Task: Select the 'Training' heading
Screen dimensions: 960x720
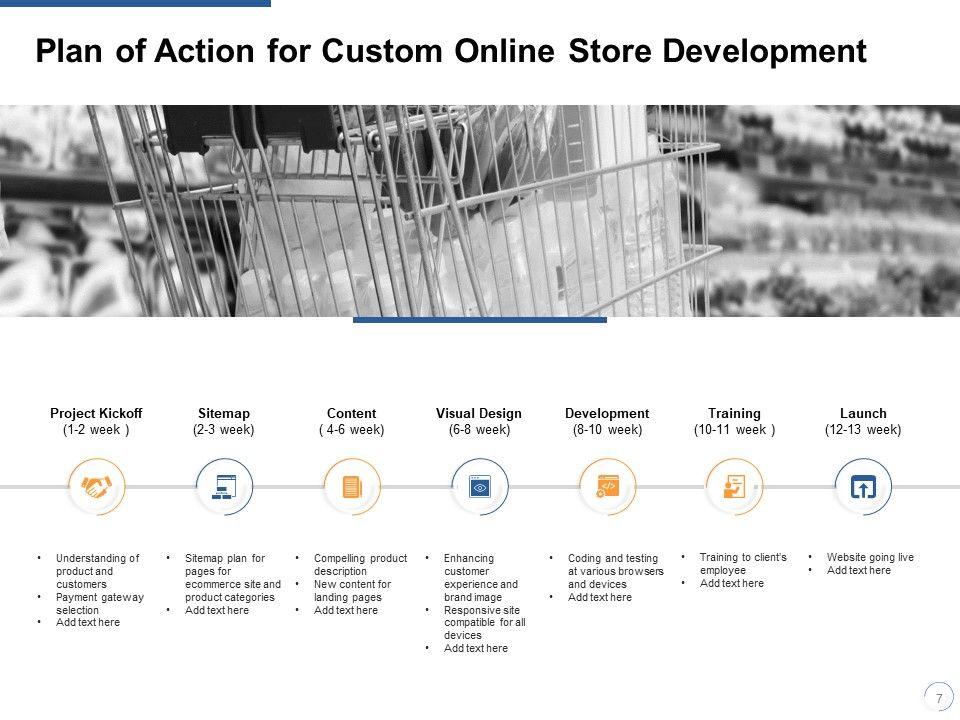Action: click(735, 413)
